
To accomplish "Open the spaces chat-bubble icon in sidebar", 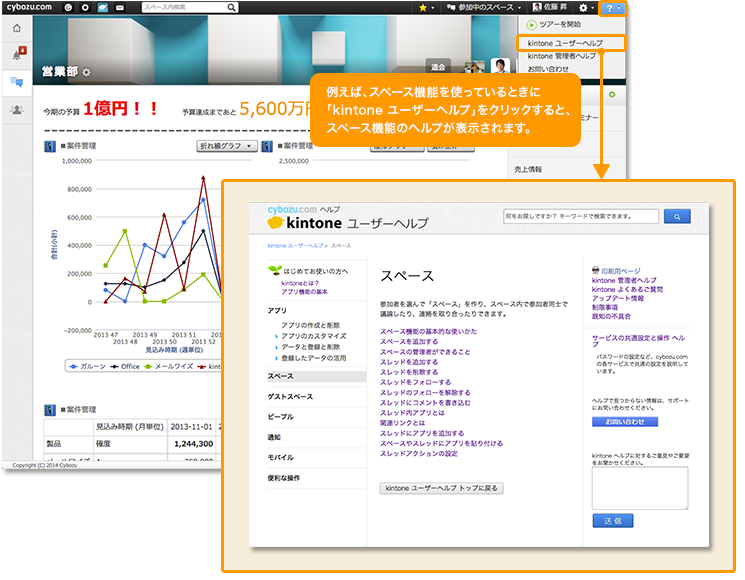I will pyautogui.click(x=17, y=82).
